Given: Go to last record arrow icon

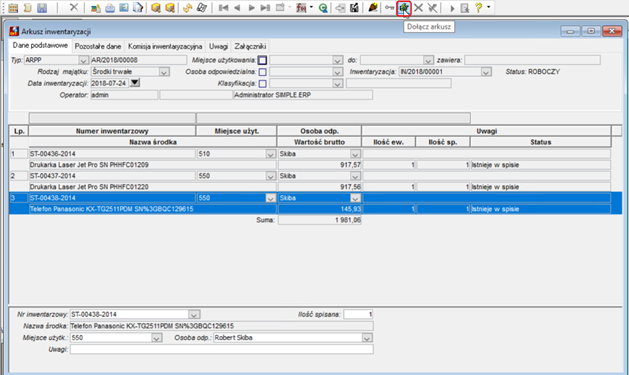Looking at the screenshot, I should (265, 8).
